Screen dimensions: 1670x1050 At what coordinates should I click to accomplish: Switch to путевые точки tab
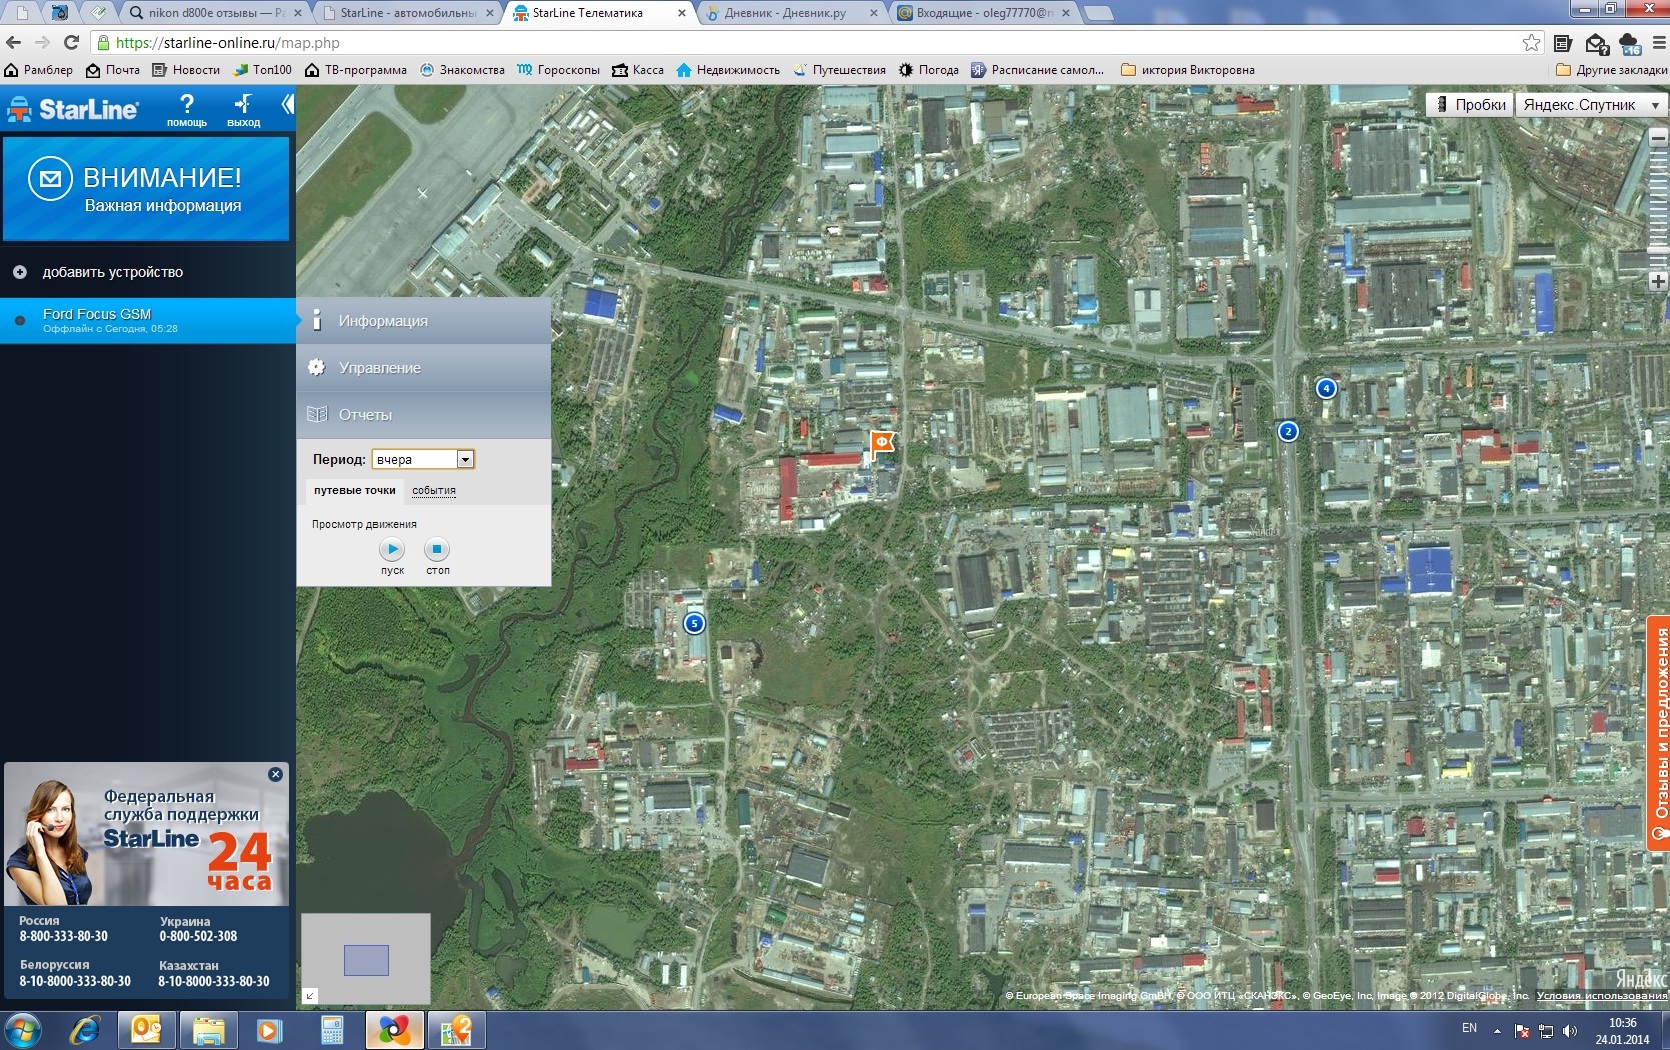[354, 490]
